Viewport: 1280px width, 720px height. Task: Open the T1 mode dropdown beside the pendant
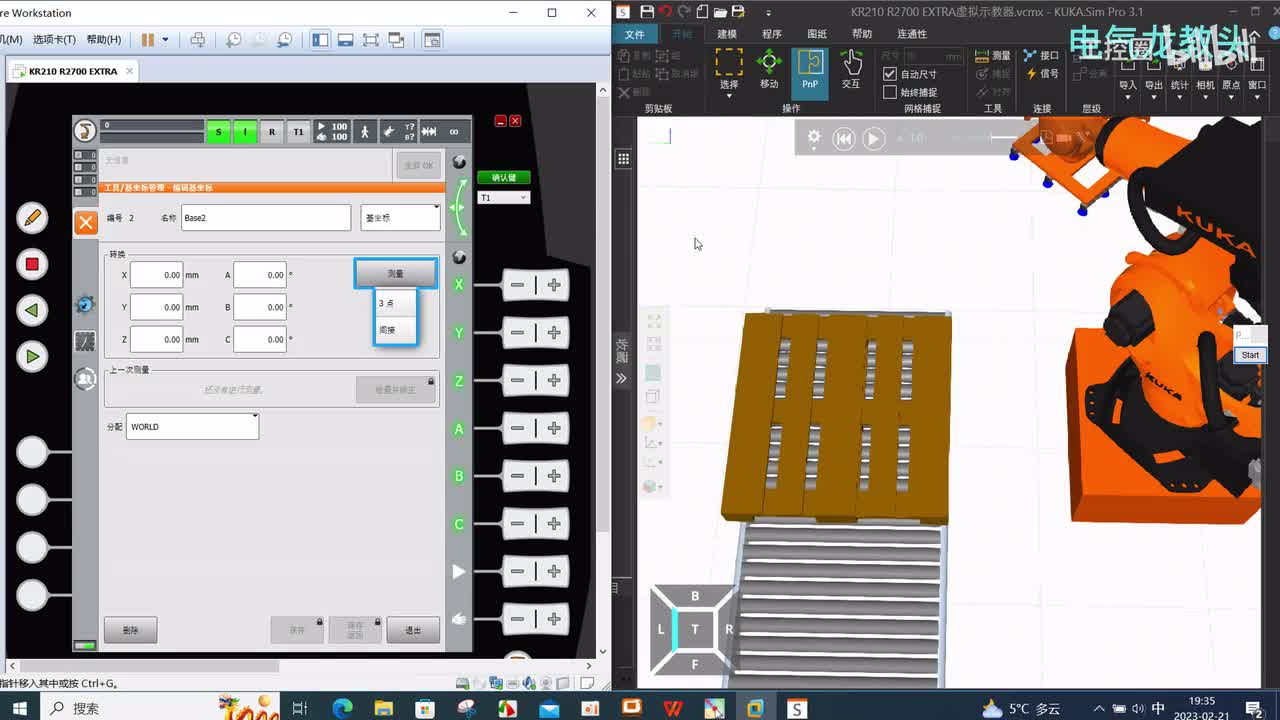(504, 198)
